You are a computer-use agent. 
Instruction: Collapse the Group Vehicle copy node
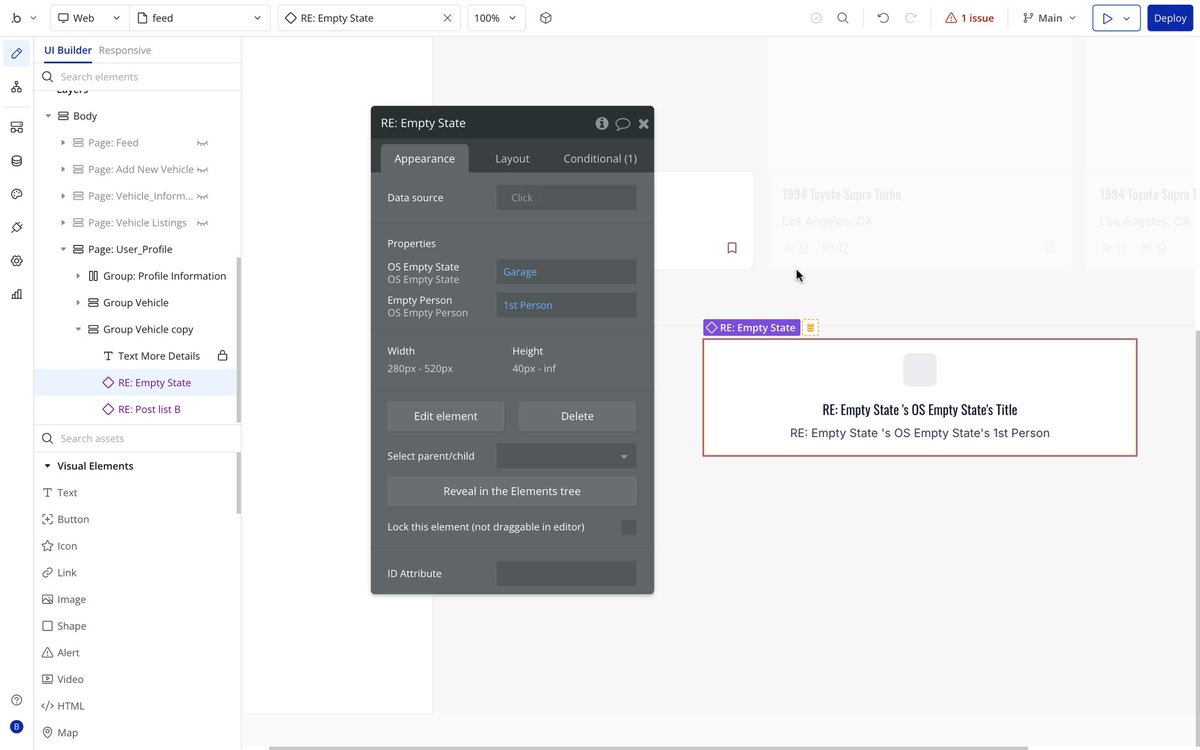coord(78,329)
